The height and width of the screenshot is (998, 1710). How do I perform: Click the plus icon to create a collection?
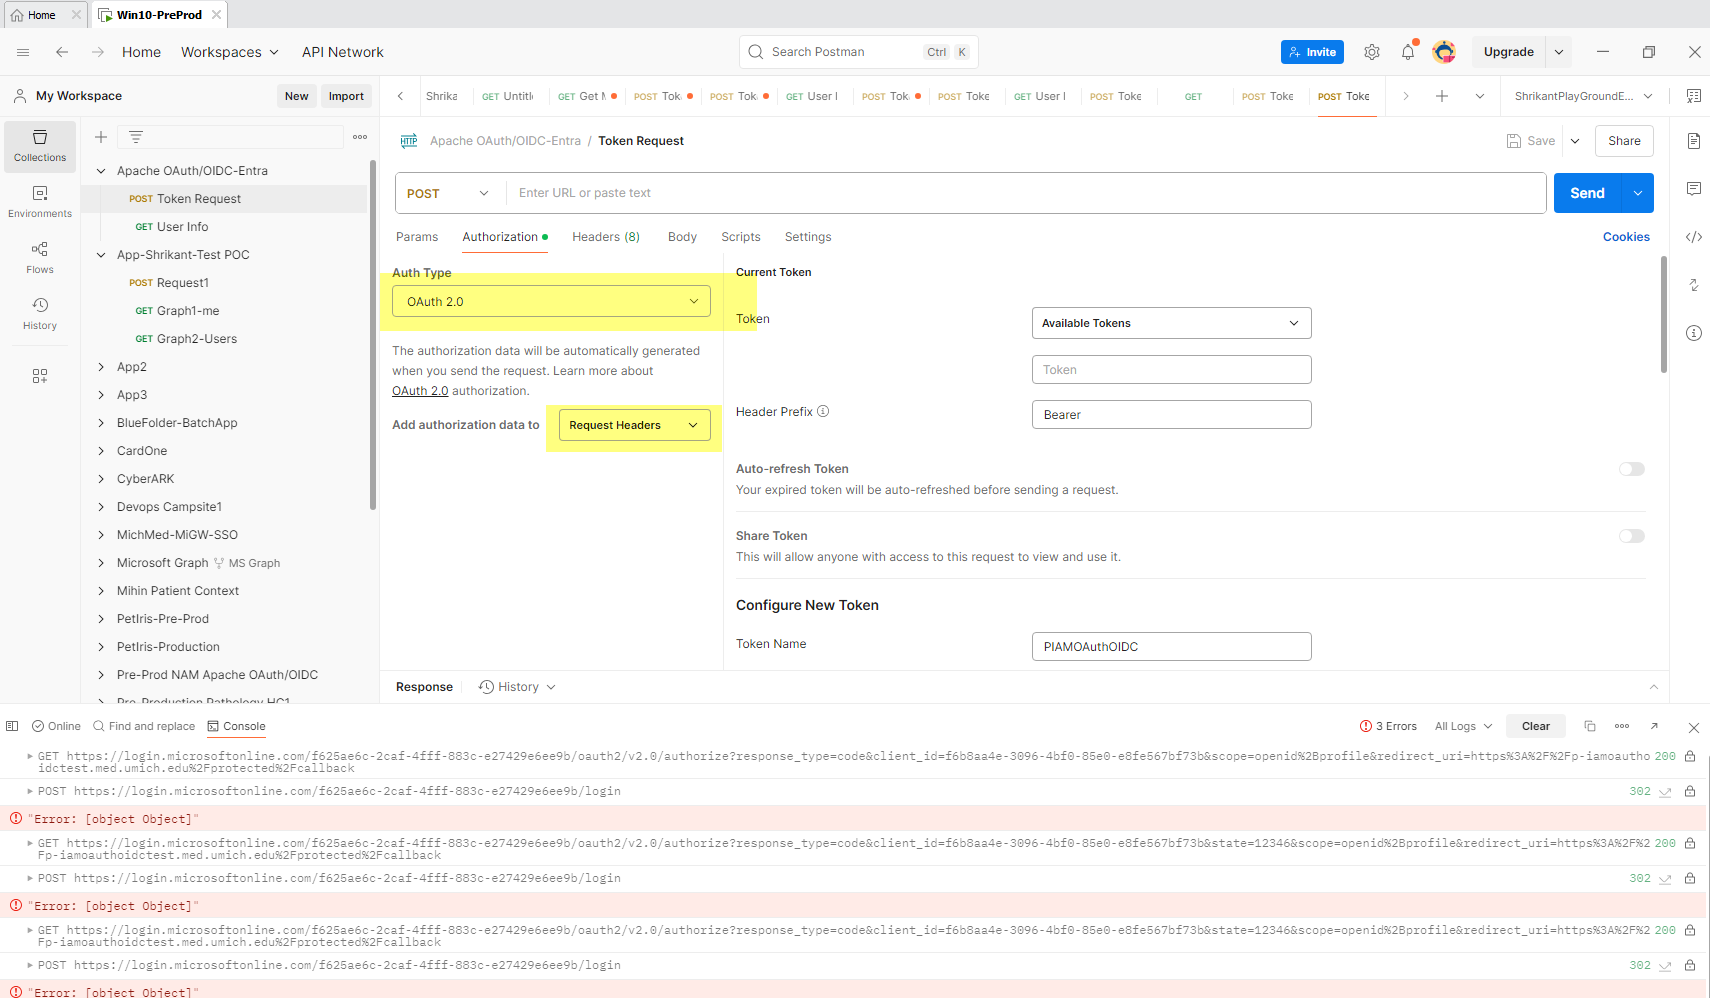click(x=101, y=137)
